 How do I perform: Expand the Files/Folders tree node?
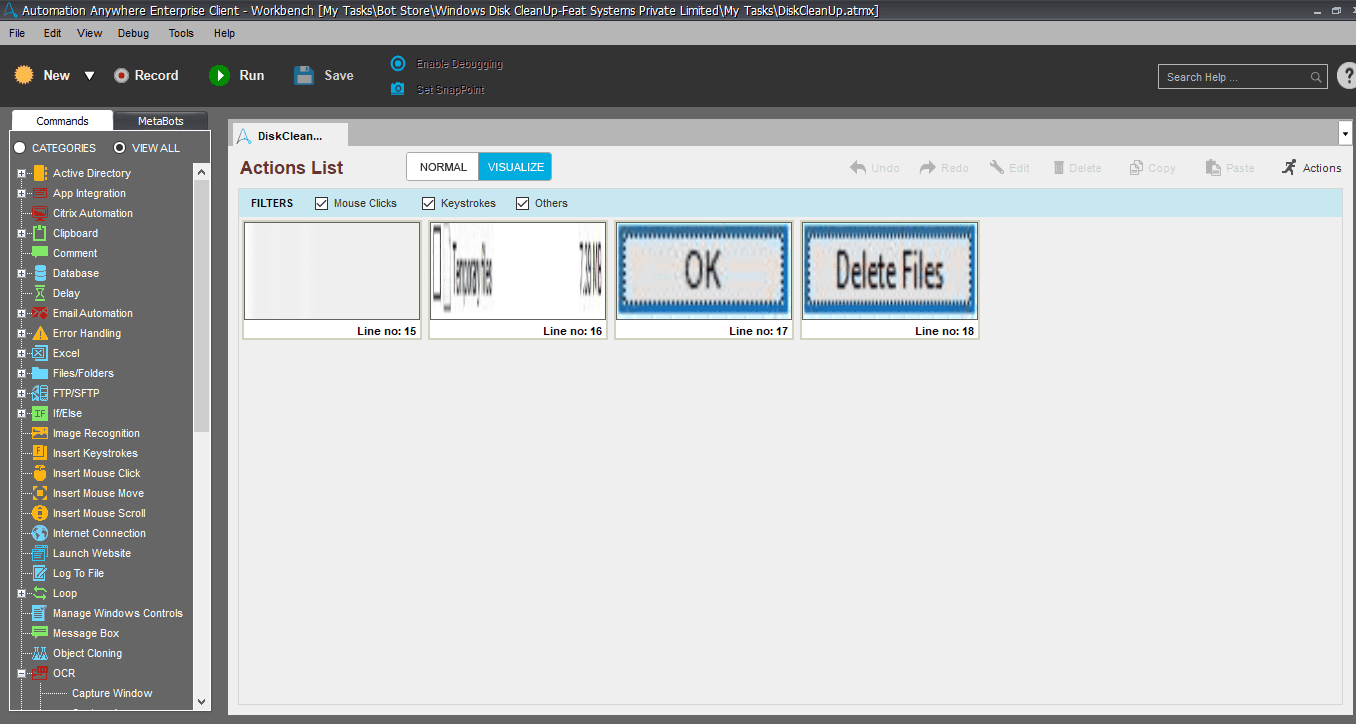pyautogui.click(x=21, y=373)
